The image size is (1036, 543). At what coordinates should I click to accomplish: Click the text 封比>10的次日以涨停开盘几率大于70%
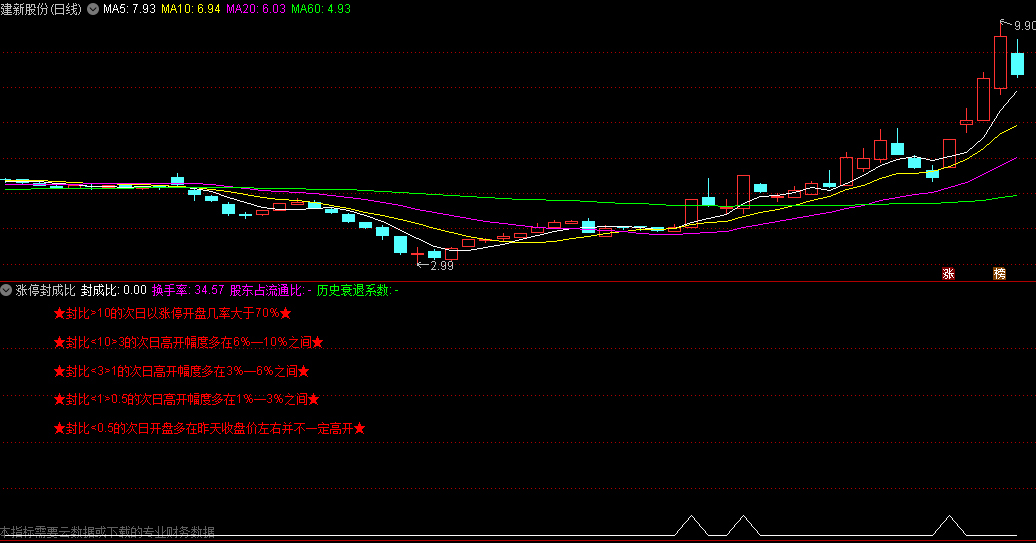172,313
